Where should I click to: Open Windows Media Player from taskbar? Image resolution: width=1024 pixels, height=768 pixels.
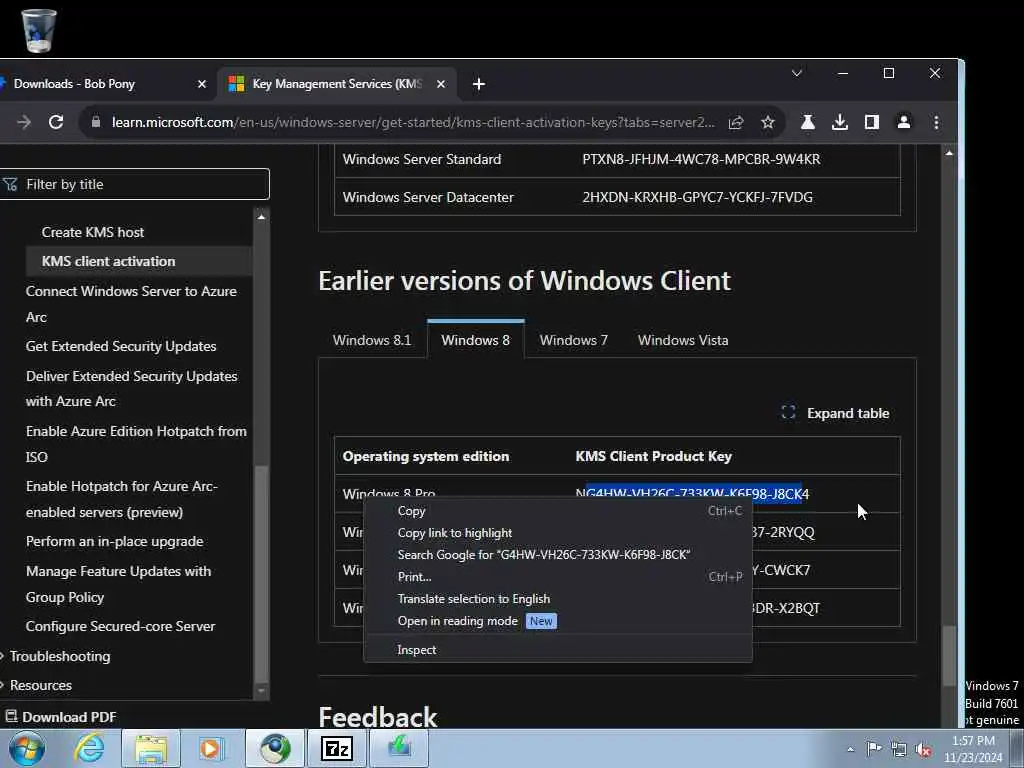[x=210, y=748]
